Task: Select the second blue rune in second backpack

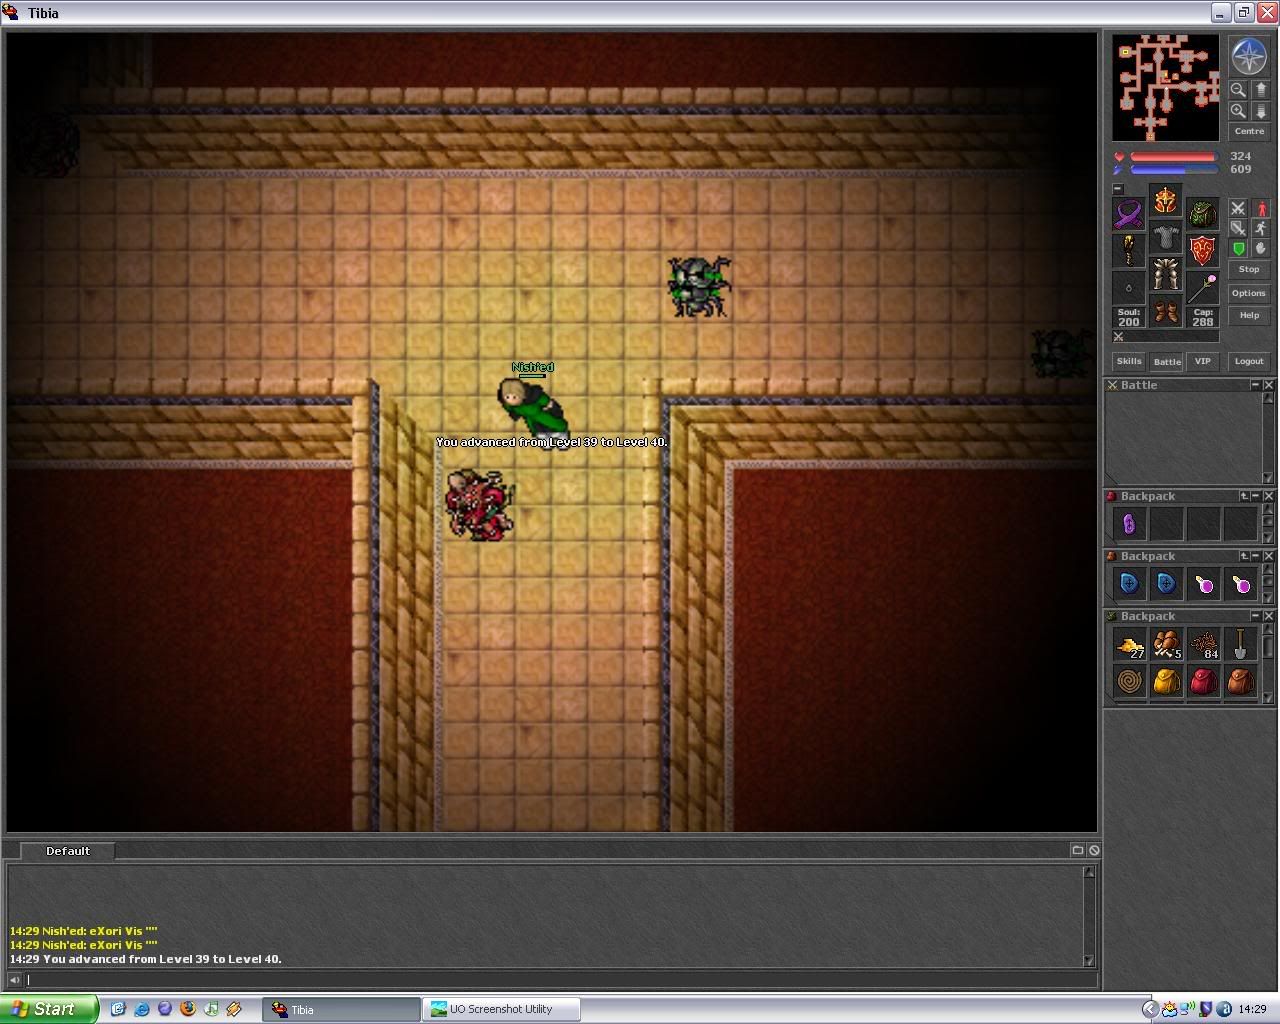Action: click(x=1166, y=583)
